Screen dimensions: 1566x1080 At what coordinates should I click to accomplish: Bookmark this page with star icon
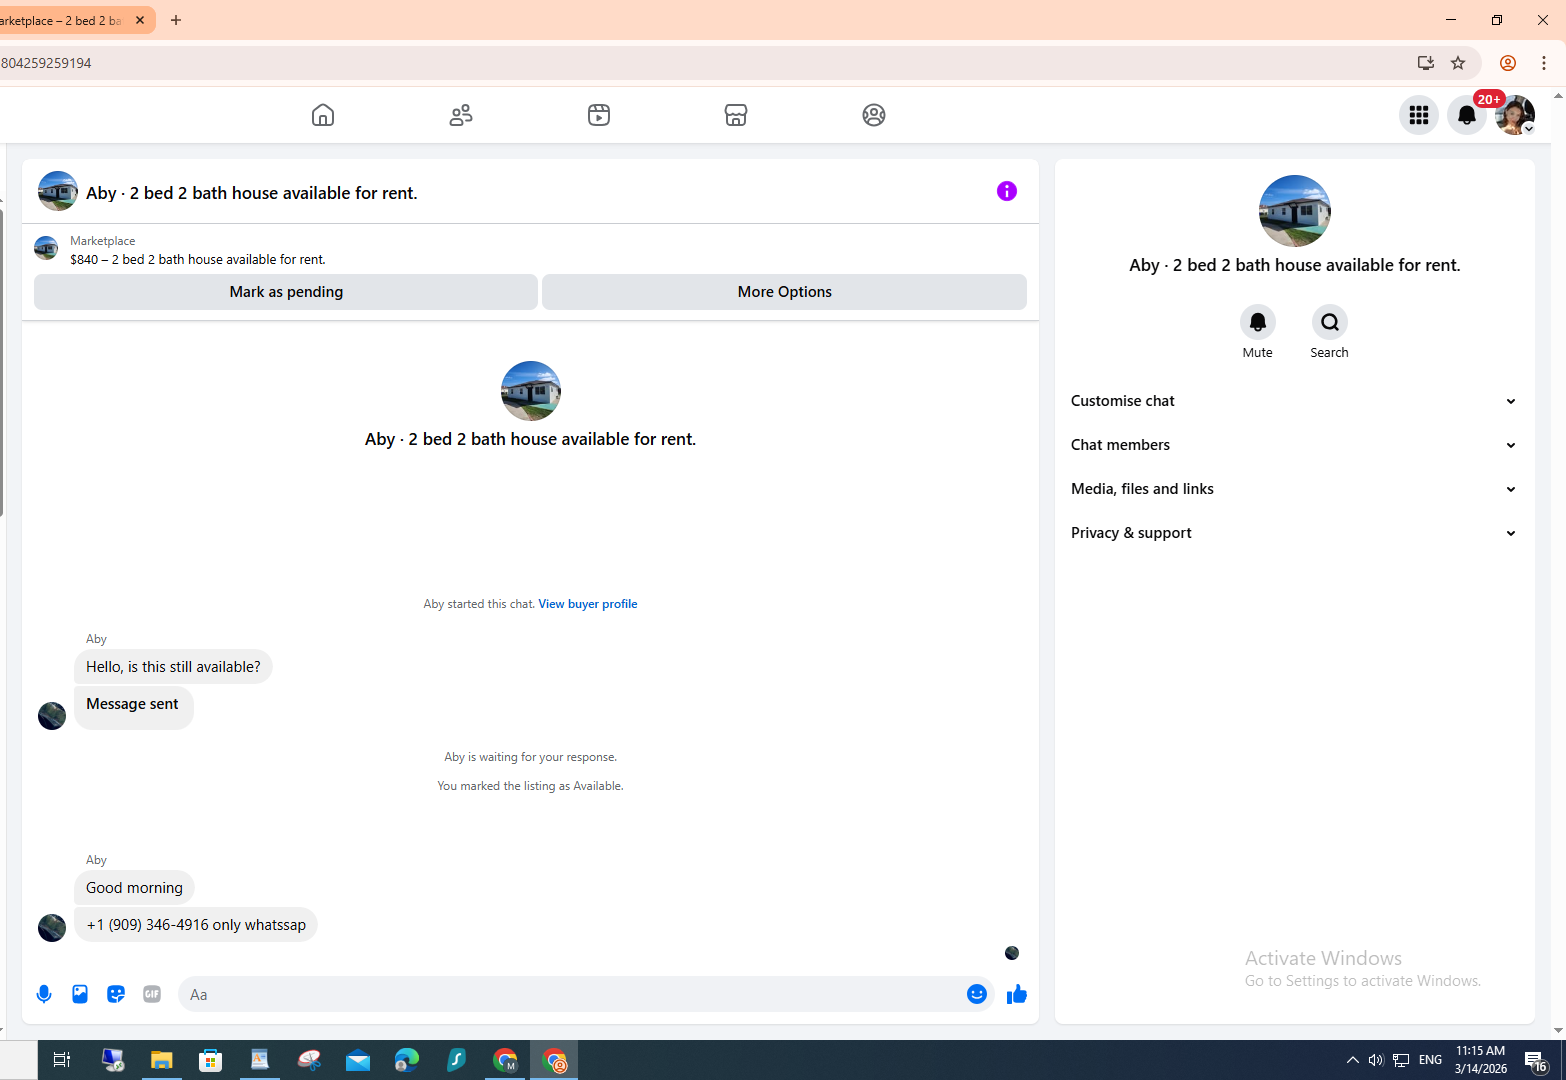1458,63
